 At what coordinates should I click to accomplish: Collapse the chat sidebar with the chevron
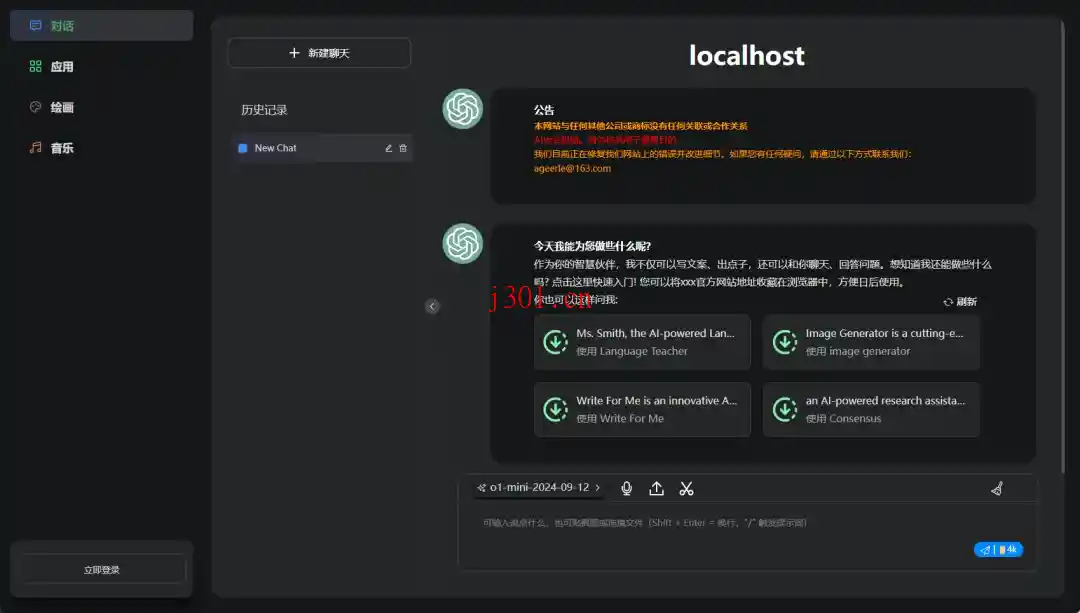[x=432, y=306]
